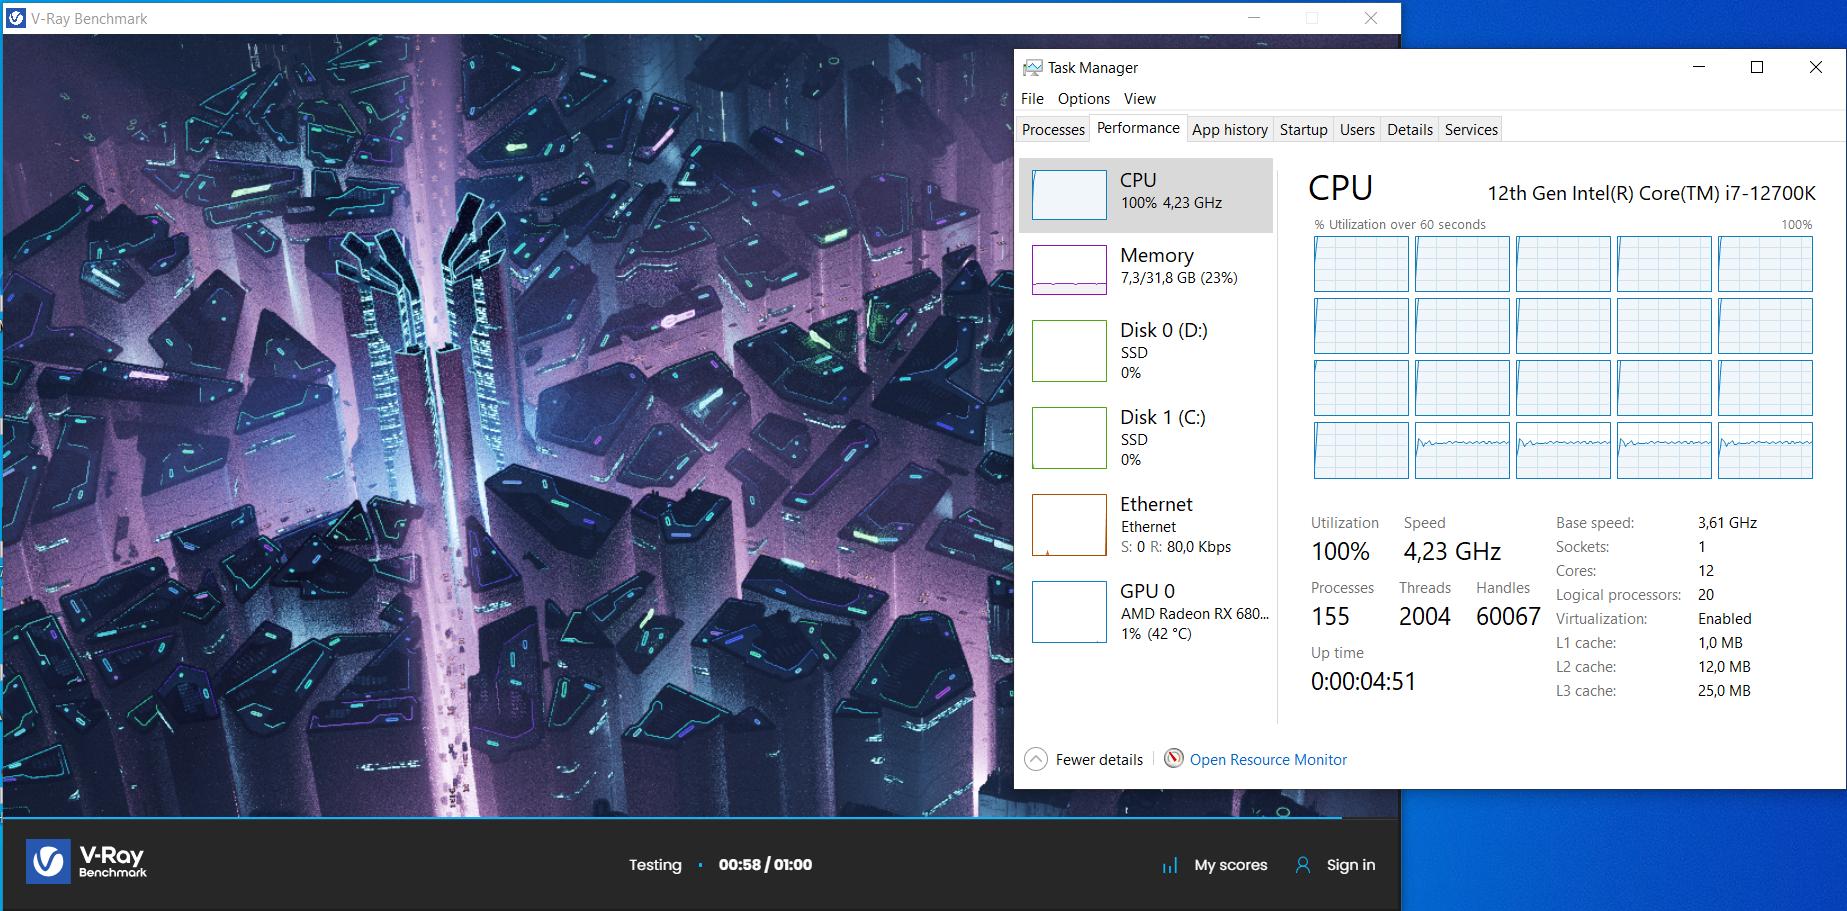Click the Utilization over 60 seconds label

1400,225
